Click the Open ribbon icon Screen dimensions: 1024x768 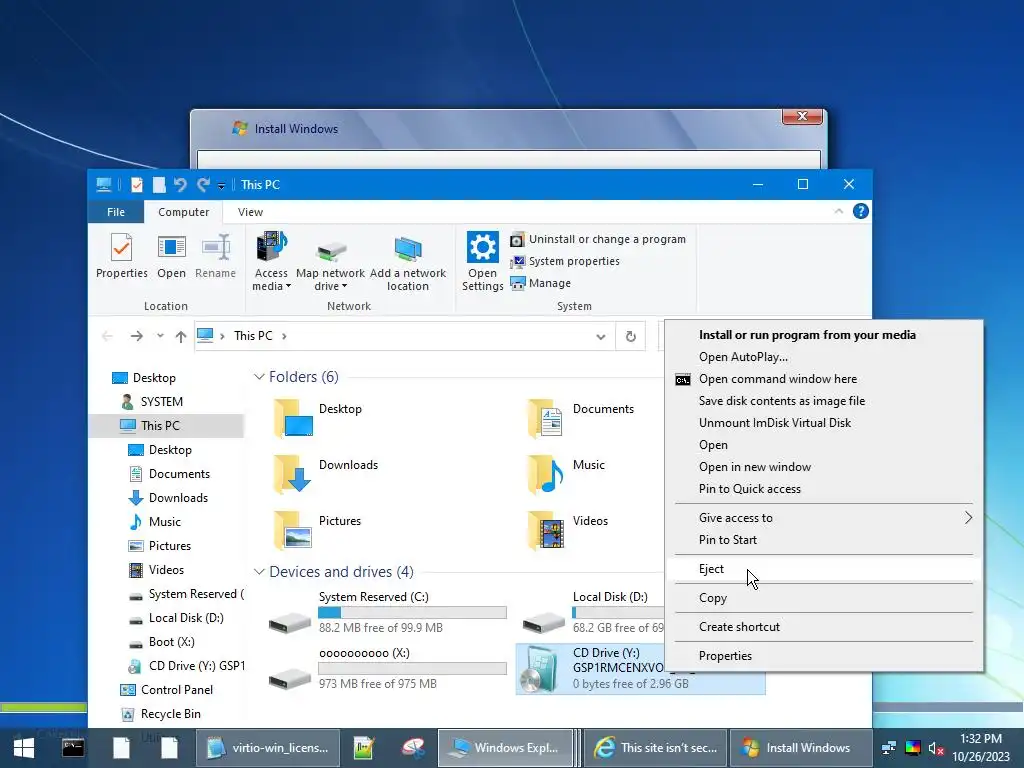pos(171,256)
